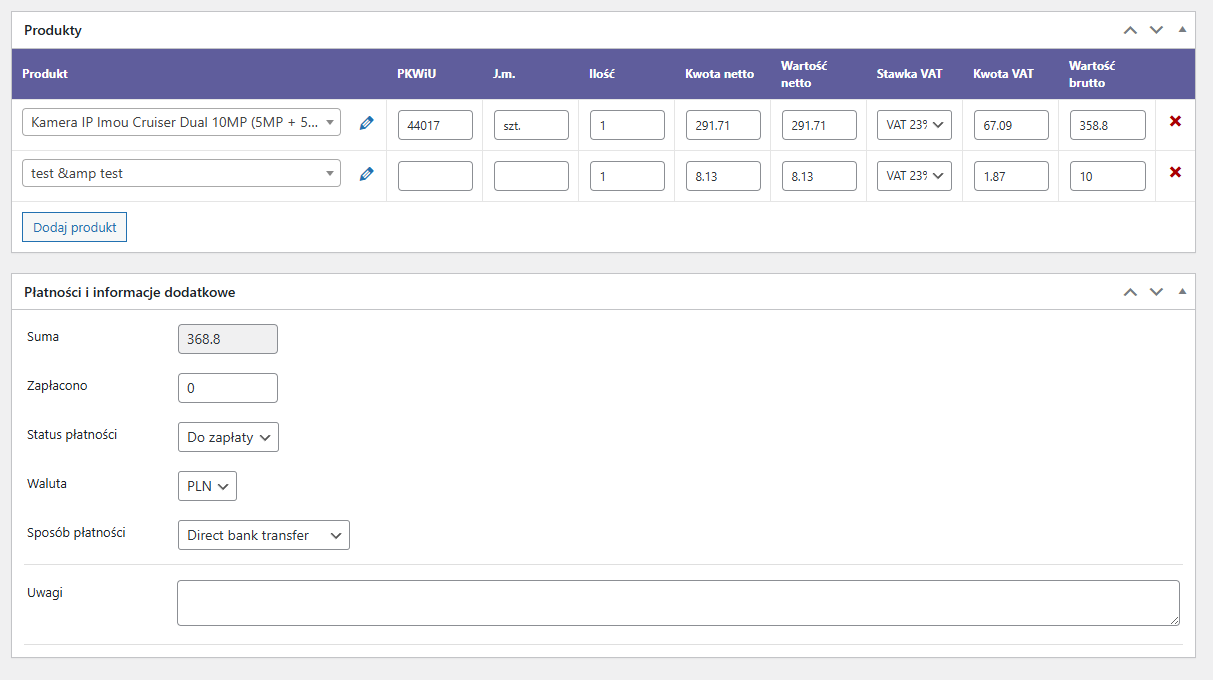Open test &amp test product selector

pyautogui.click(x=181, y=173)
